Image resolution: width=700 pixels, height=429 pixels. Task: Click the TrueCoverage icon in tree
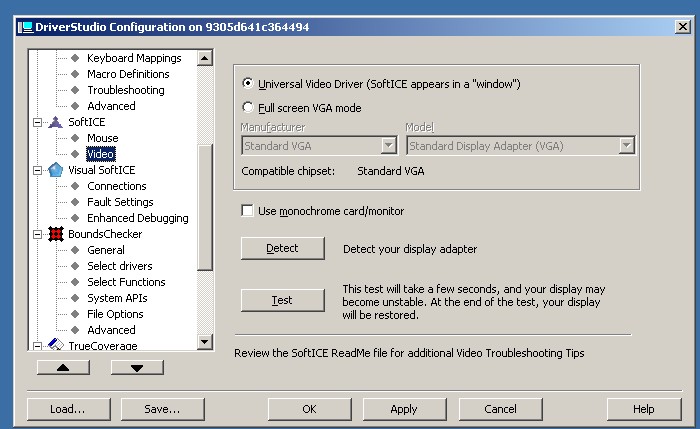coord(55,345)
